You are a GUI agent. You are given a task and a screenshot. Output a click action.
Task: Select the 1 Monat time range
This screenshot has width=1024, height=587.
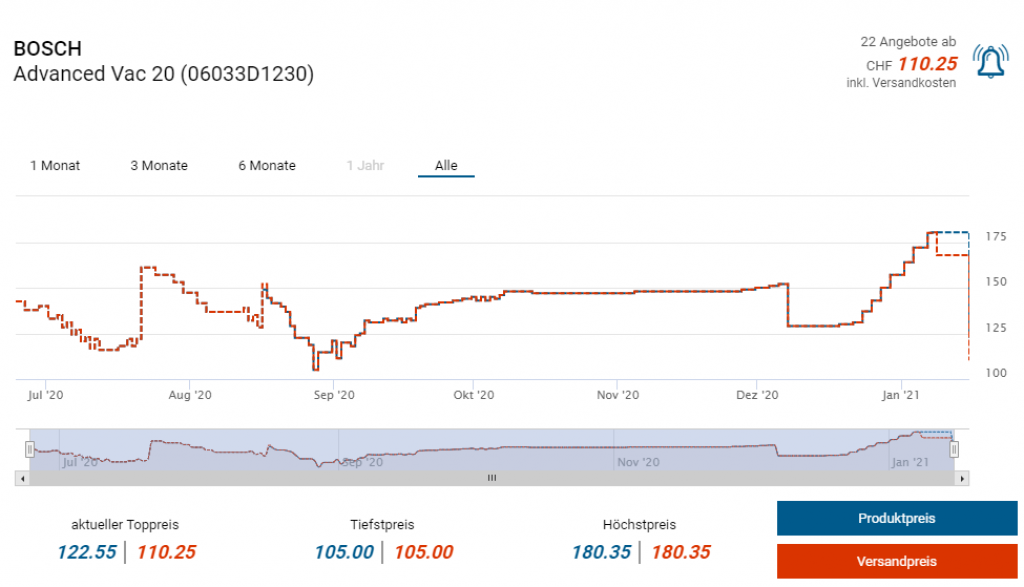55,166
